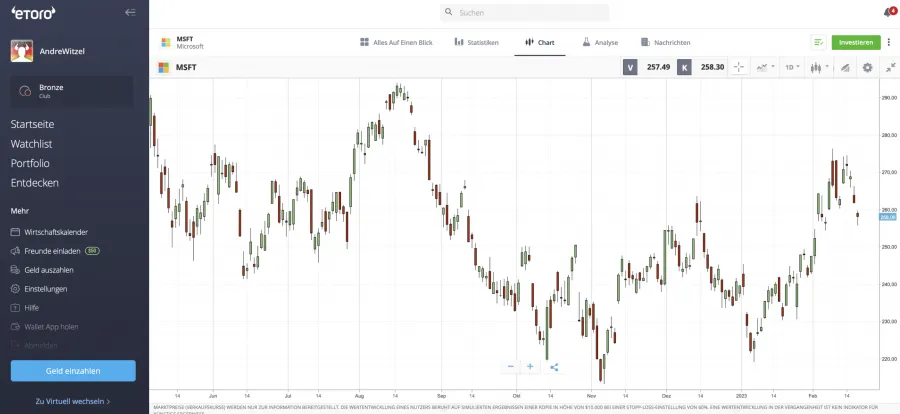Switch to the Analyse tab

click(600, 42)
